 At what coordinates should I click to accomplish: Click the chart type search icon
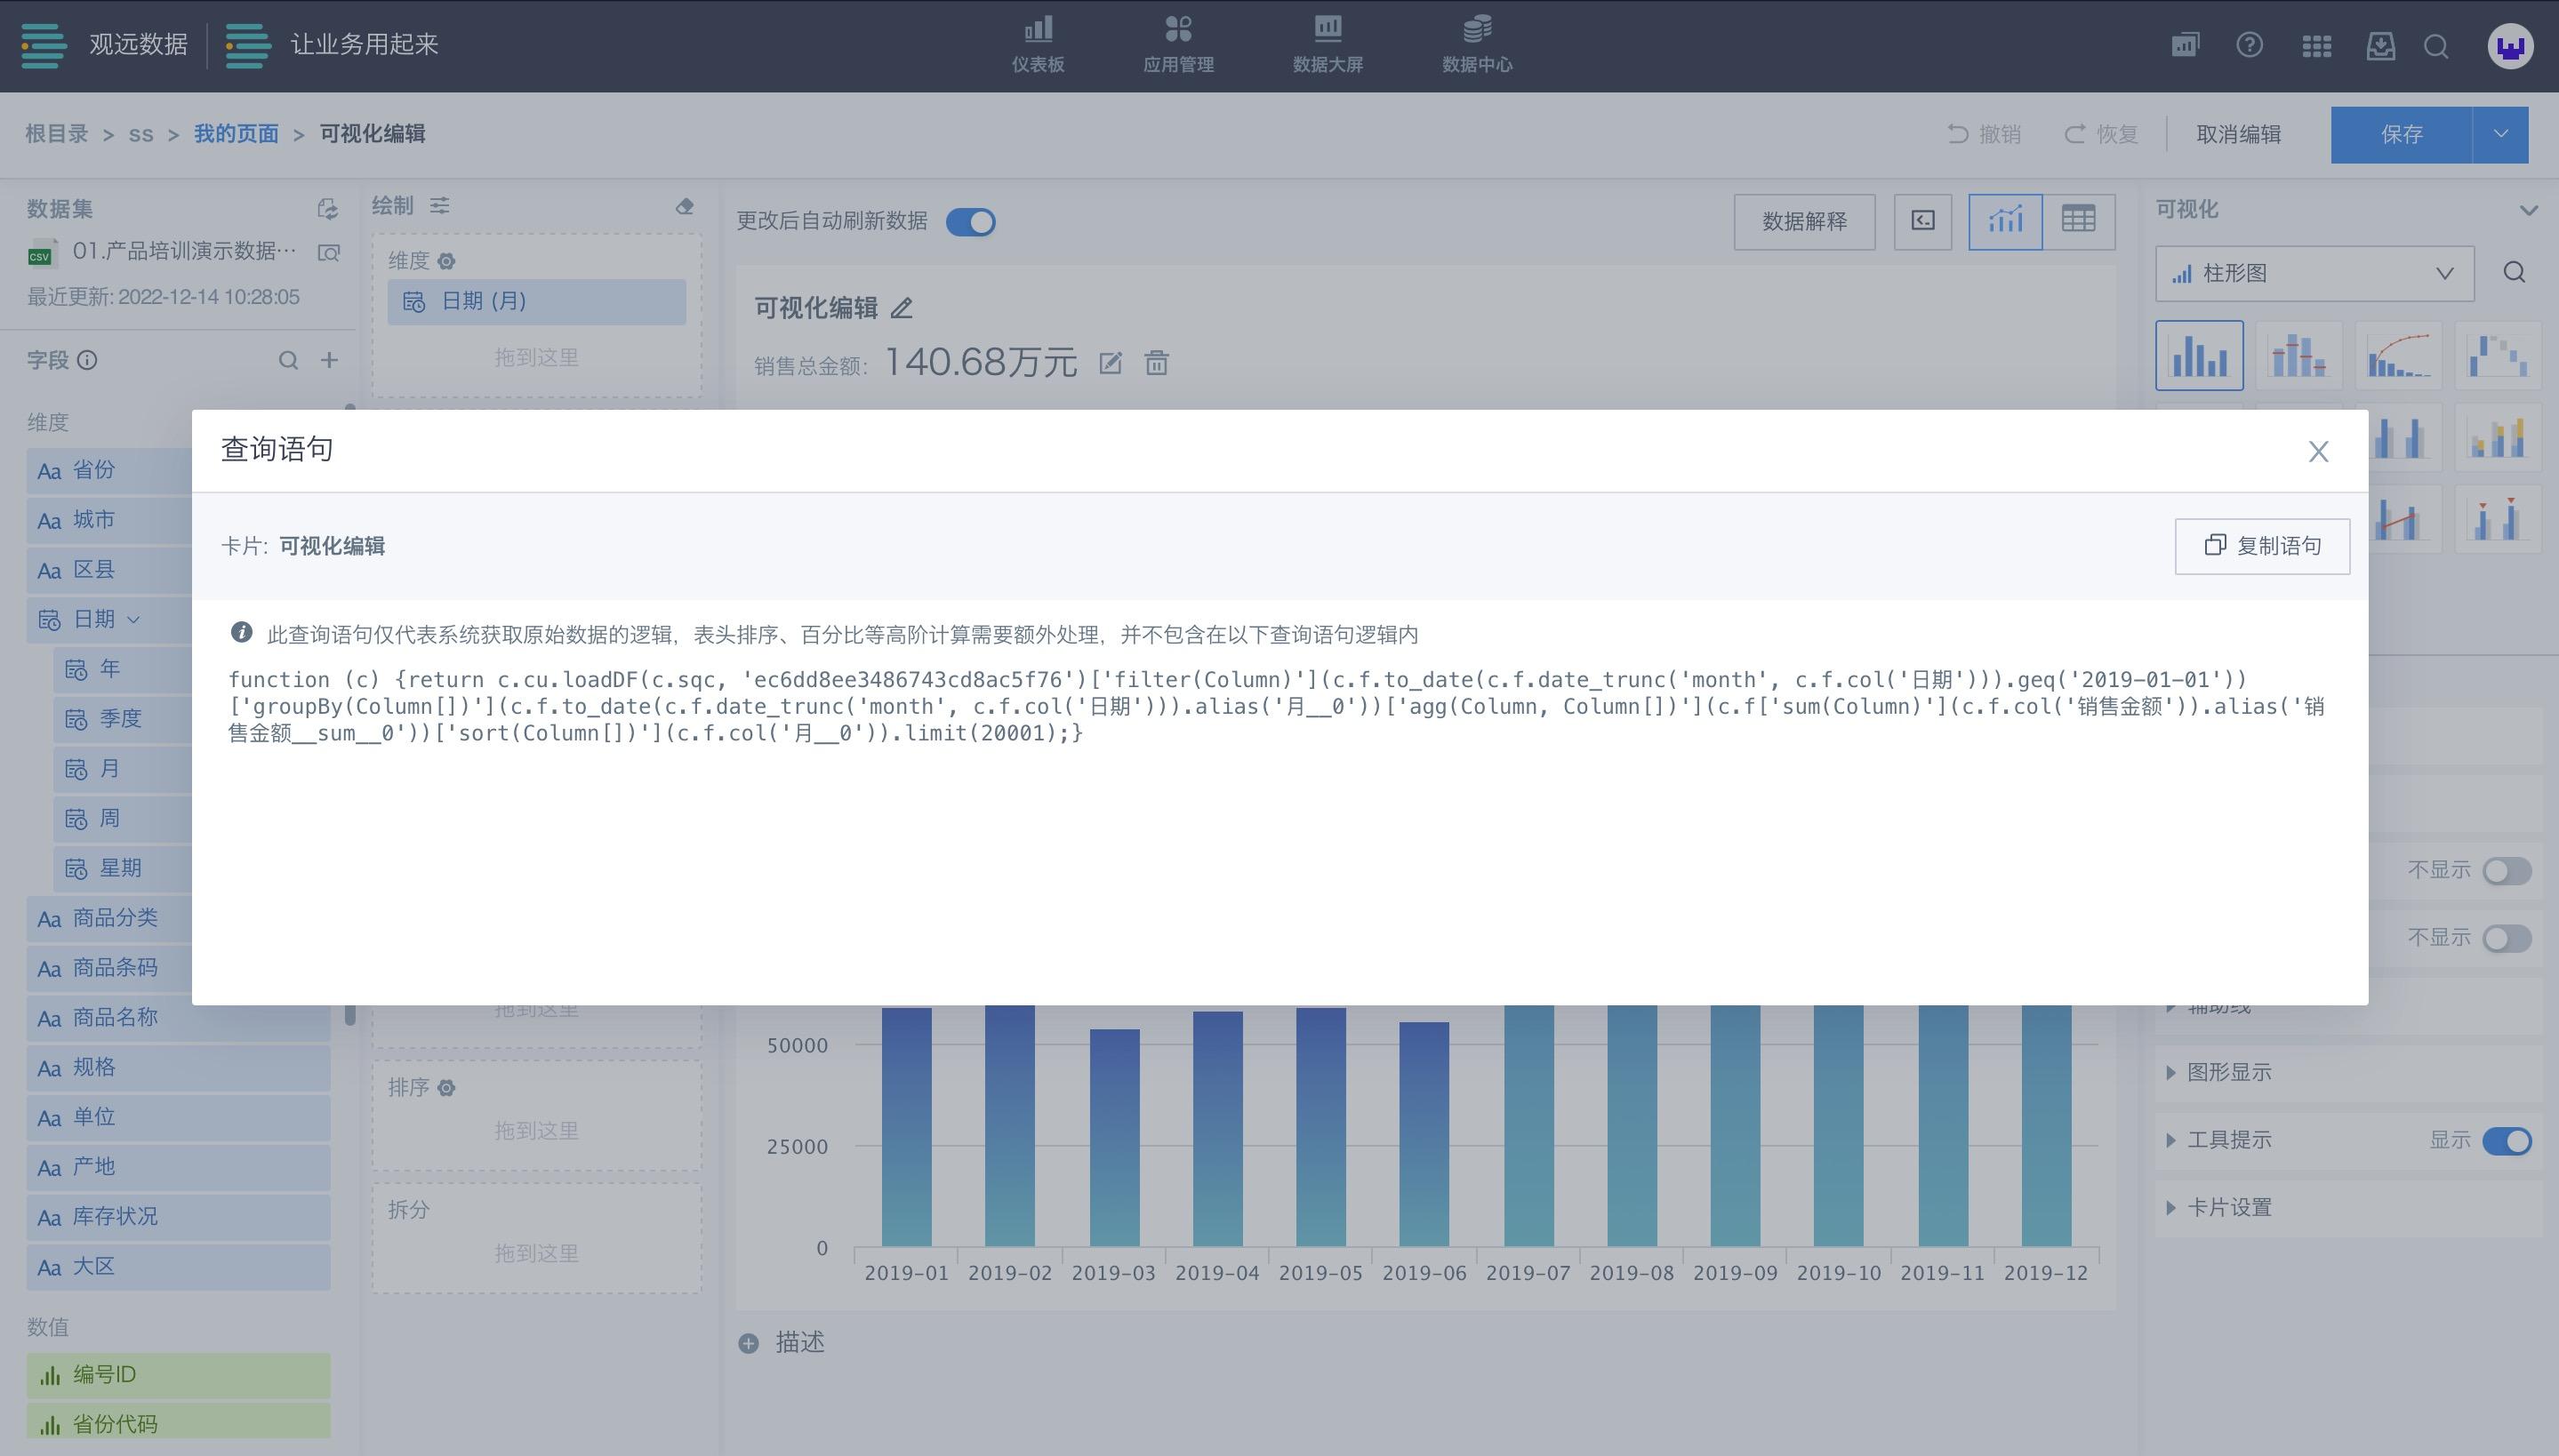(2514, 272)
